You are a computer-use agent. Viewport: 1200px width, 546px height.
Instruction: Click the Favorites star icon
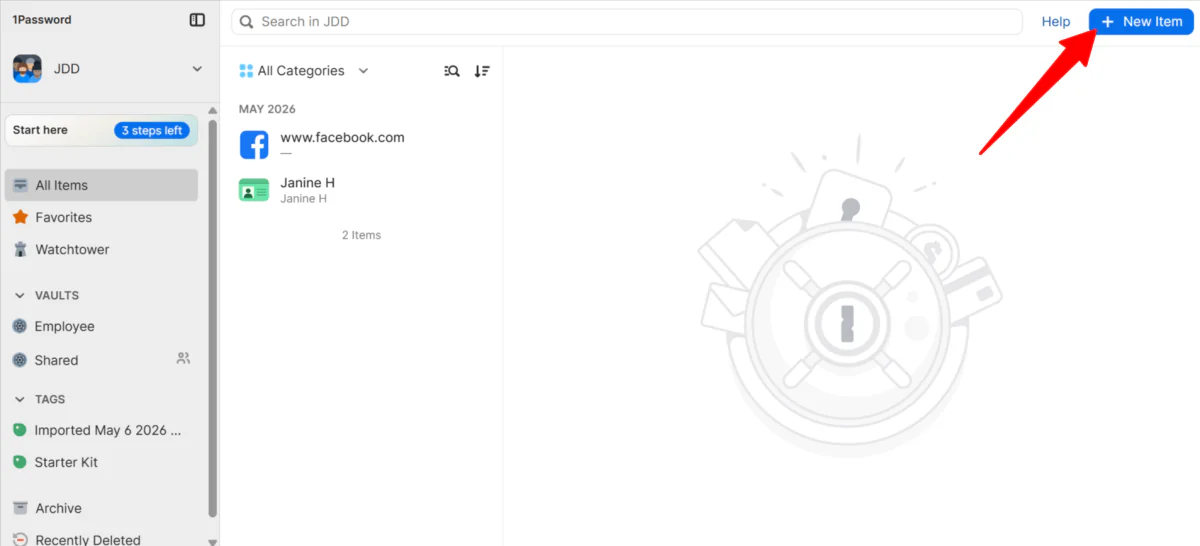pyautogui.click(x=20, y=217)
